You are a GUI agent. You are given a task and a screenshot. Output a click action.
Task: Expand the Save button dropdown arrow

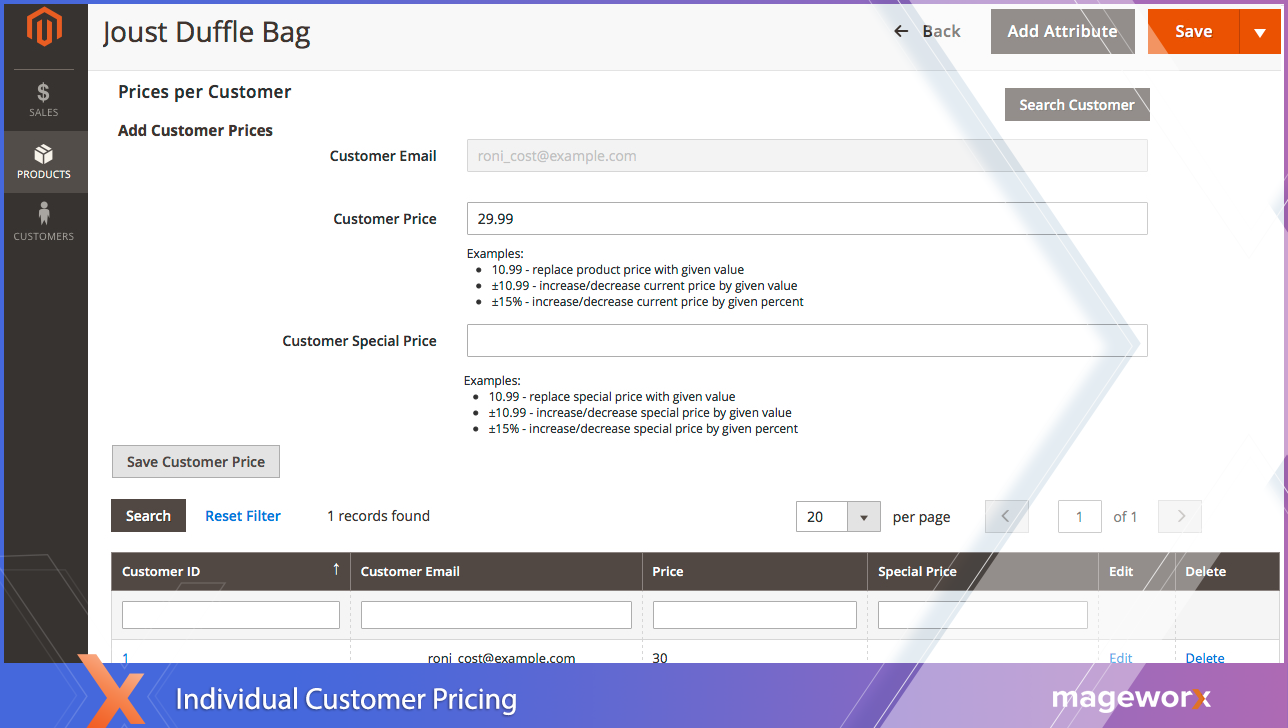pos(1259,32)
